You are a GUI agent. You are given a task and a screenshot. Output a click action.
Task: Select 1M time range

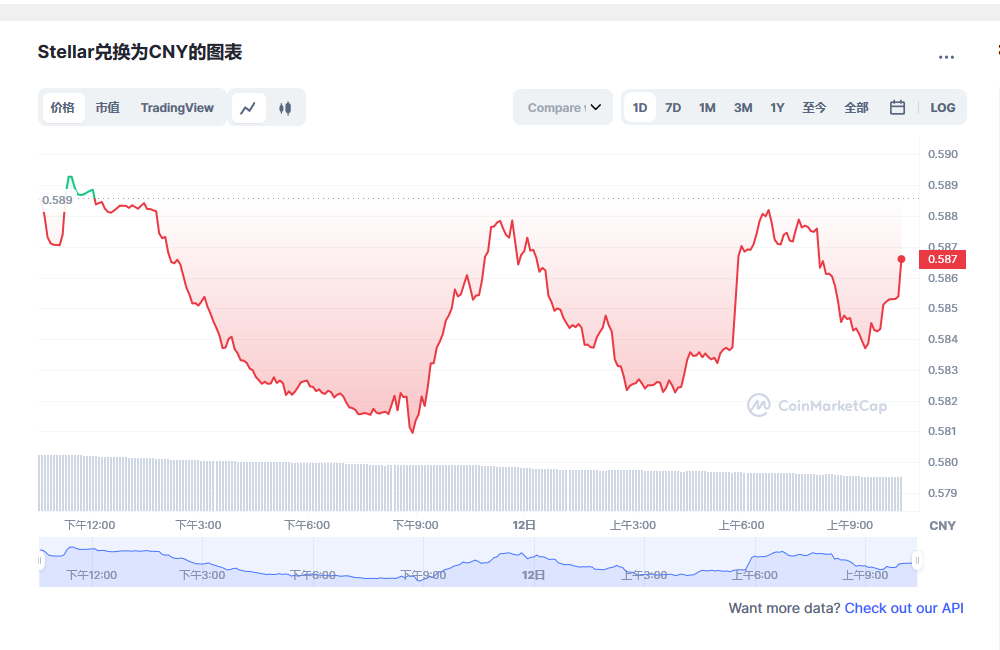[707, 108]
